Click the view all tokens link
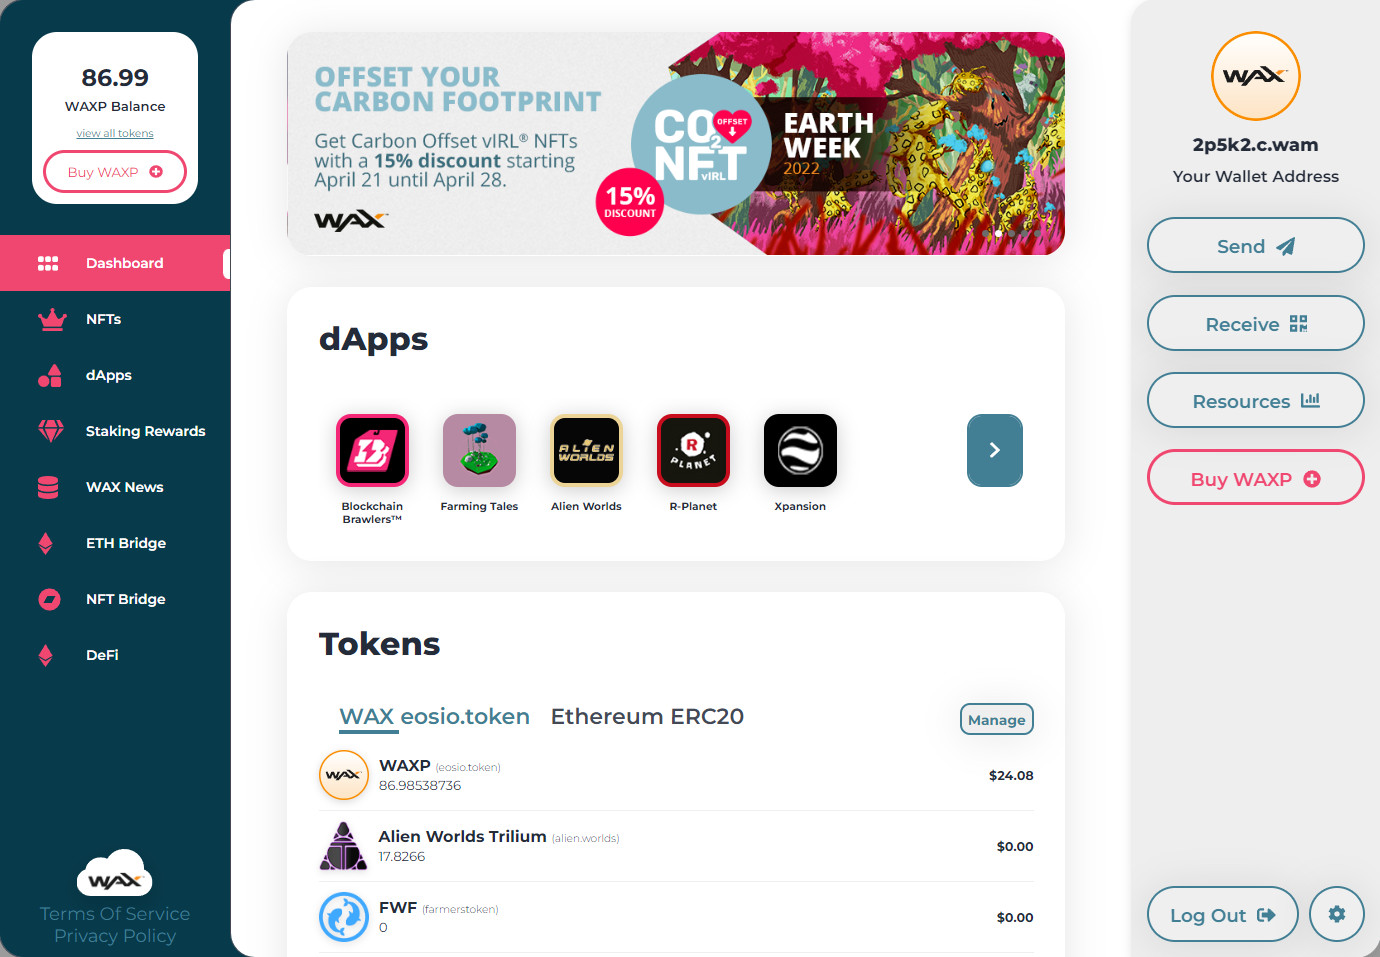This screenshot has width=1380, height=957. (115, 133)
